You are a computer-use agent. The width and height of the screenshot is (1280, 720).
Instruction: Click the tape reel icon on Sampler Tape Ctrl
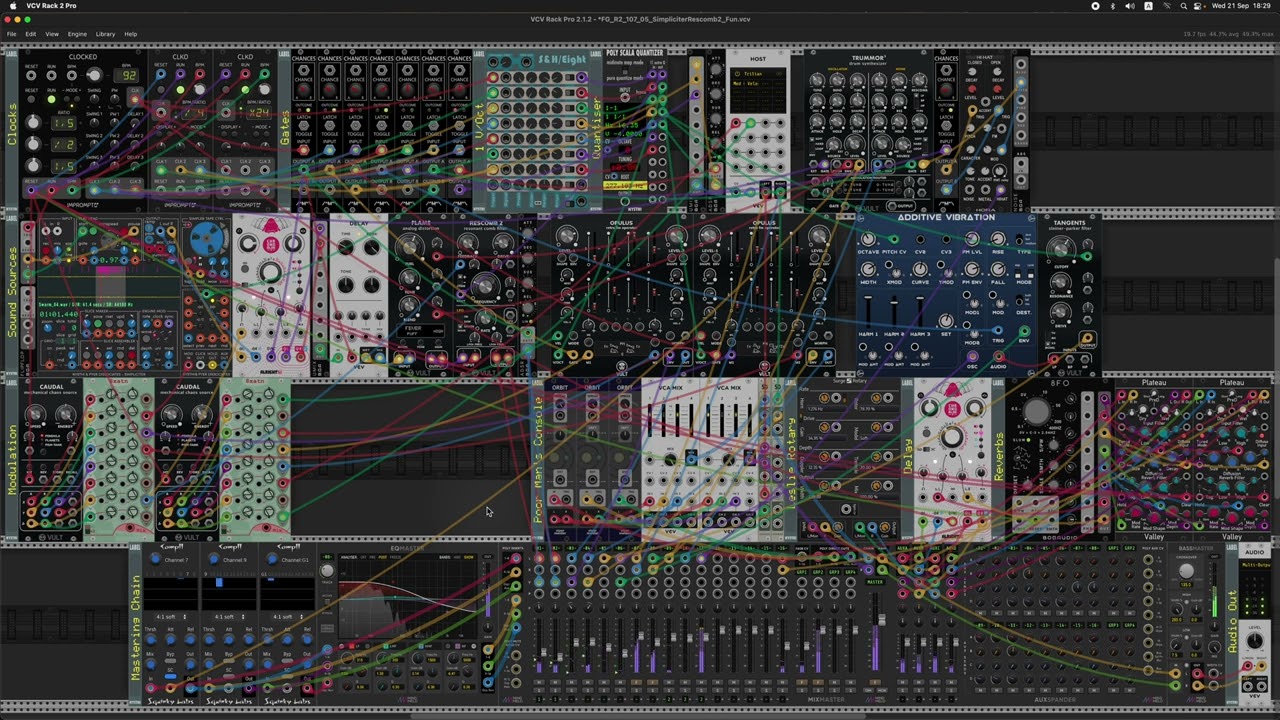tap(209, 240)
